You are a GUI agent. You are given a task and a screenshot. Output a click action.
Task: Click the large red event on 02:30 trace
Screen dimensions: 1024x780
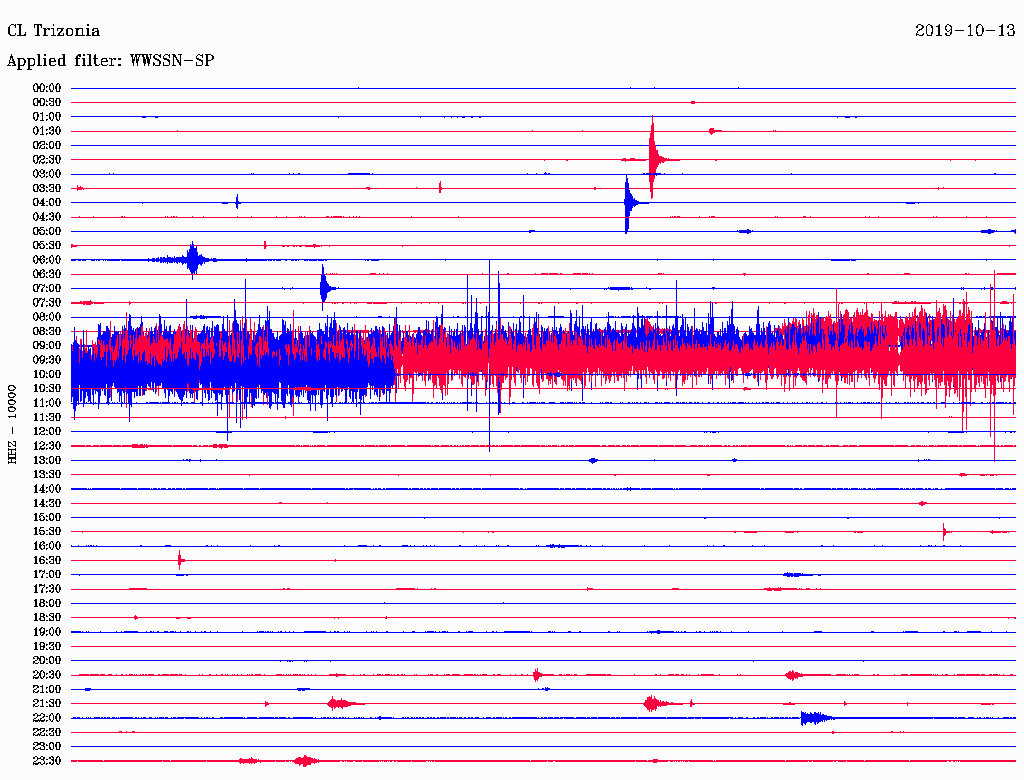(x=654, y=158)
